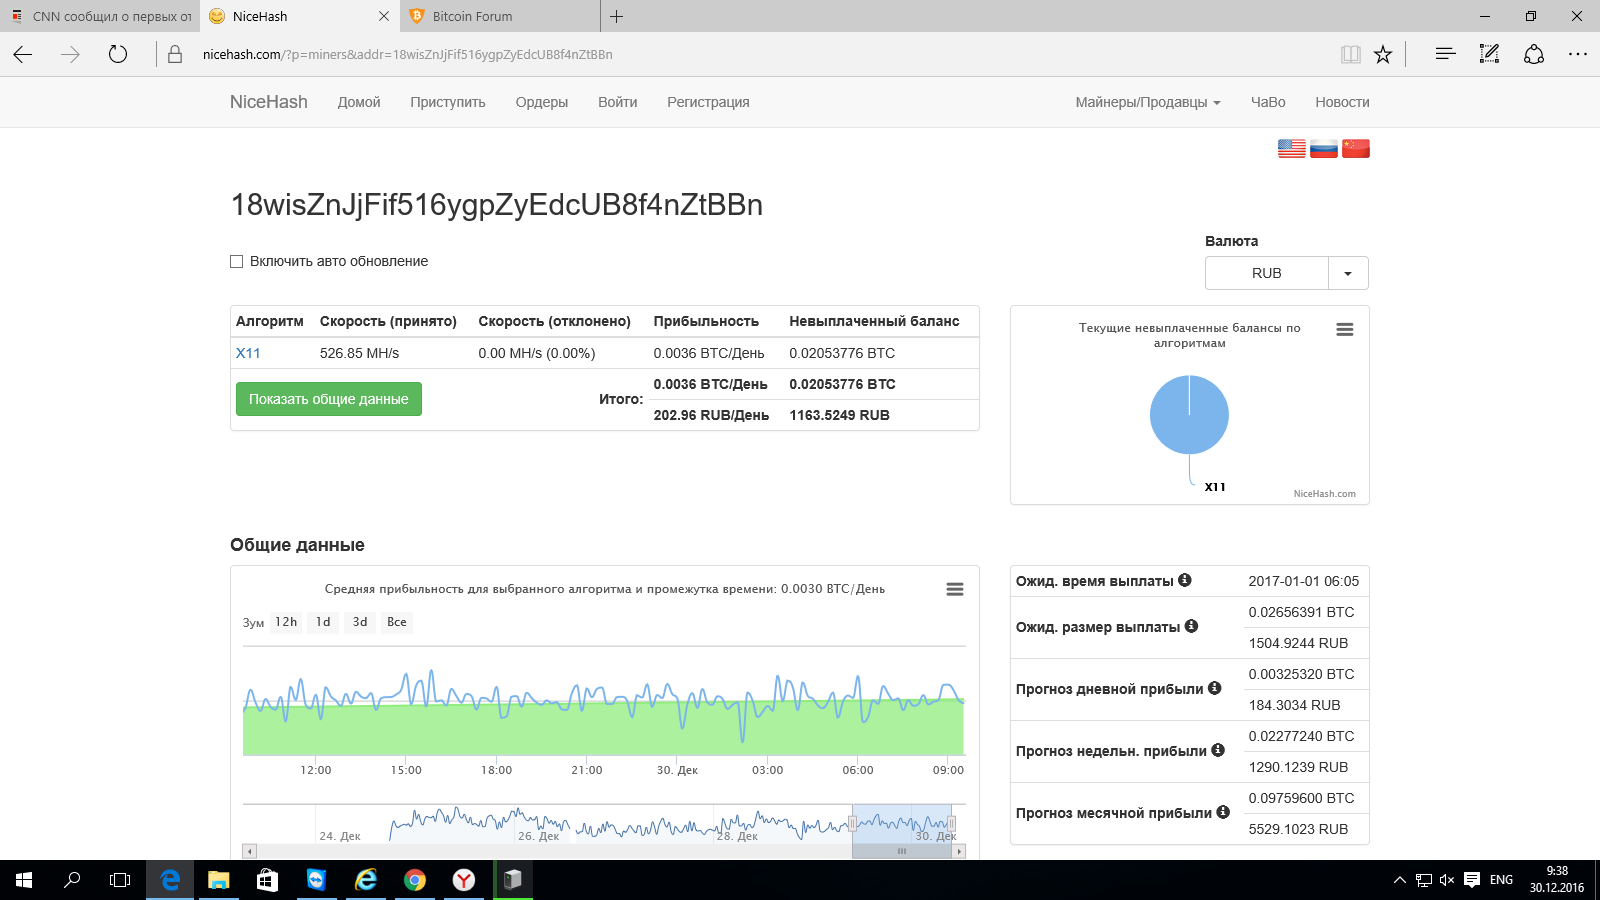Click info icon next to expected payout time

1185,580
